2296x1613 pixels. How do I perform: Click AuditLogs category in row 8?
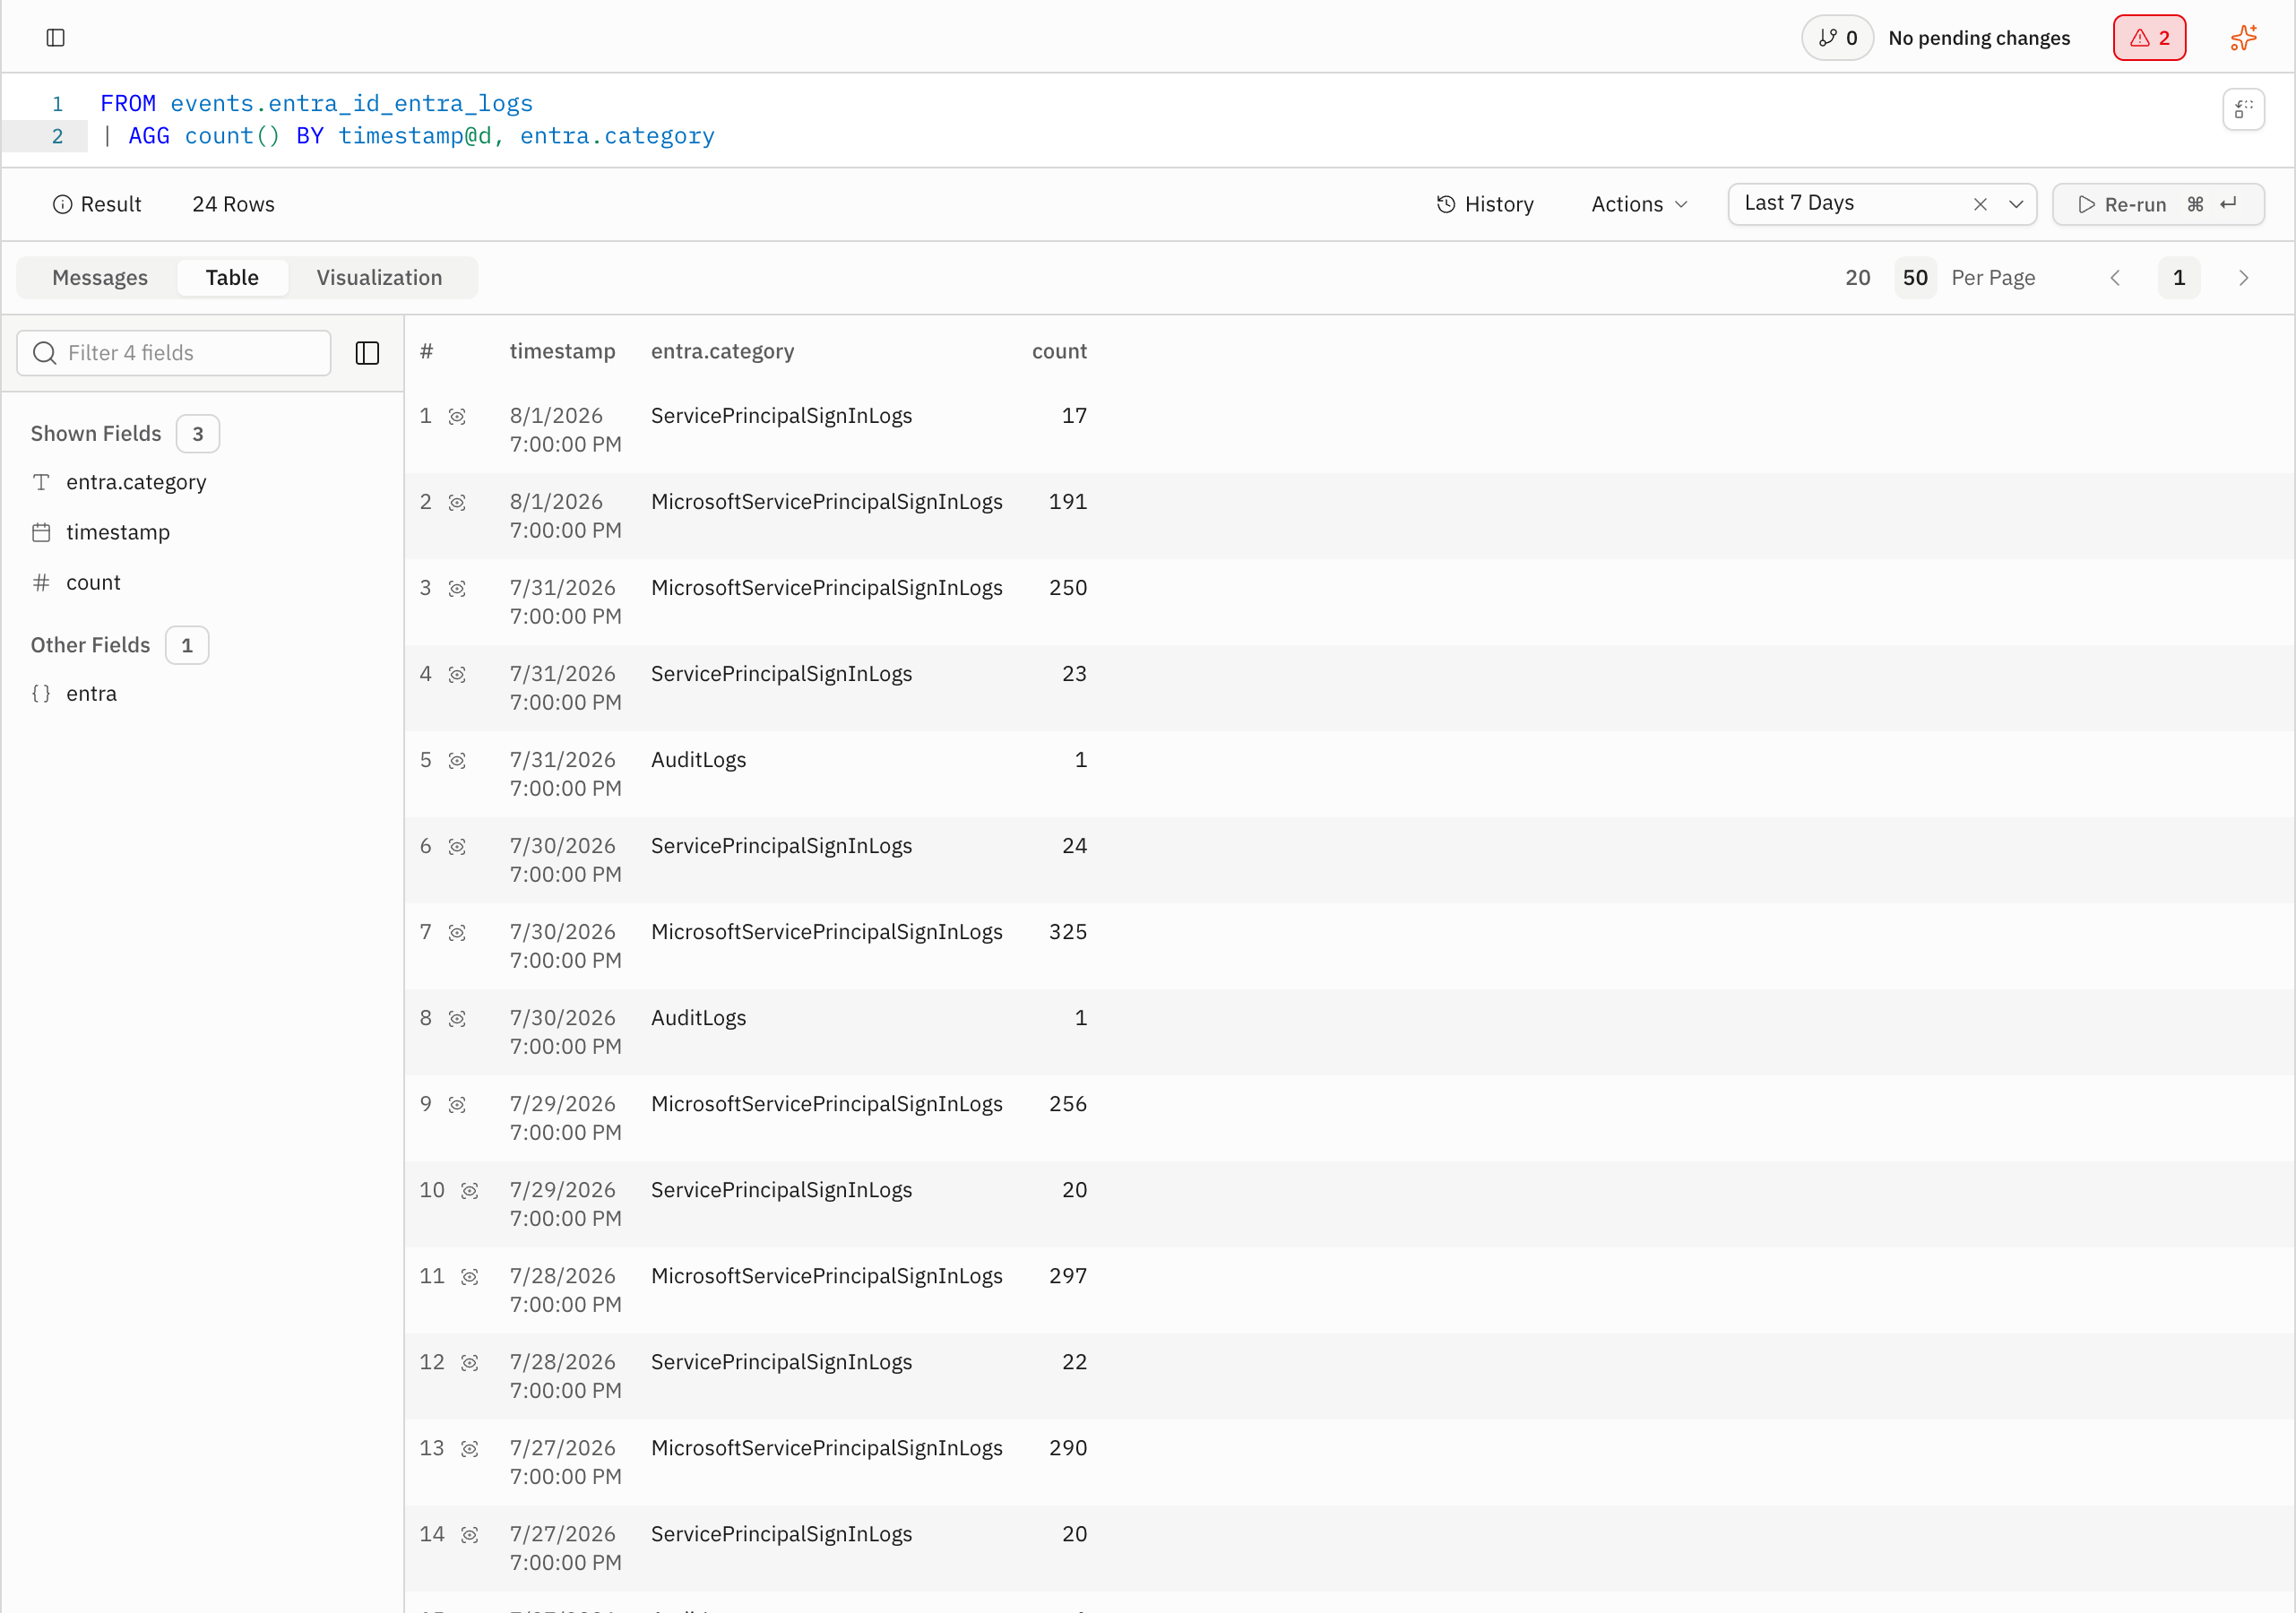[x=698, y=1018]
